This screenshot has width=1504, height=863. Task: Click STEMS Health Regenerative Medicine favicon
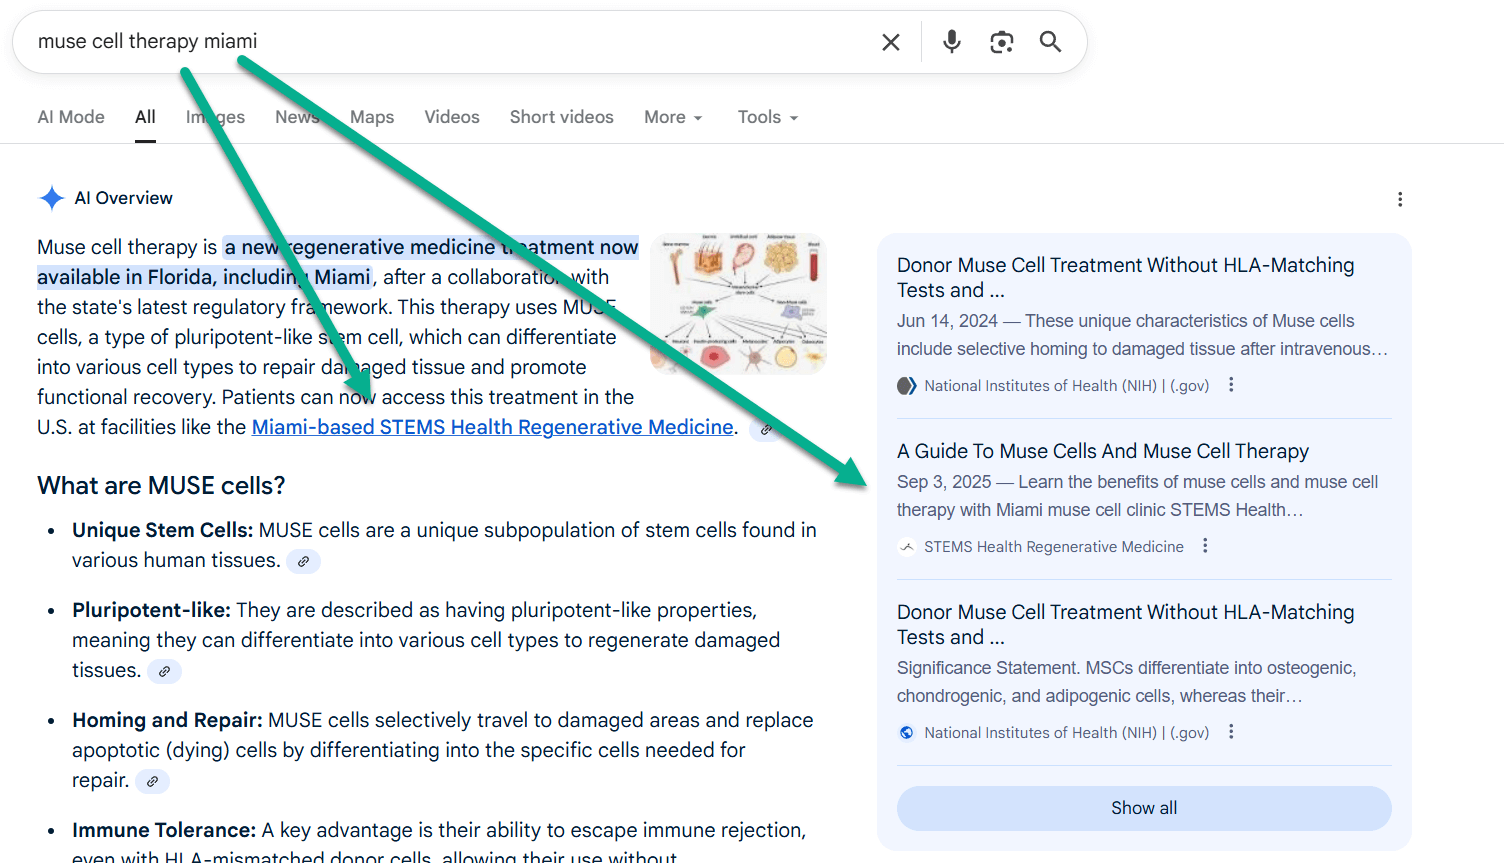tap(907, 547)
